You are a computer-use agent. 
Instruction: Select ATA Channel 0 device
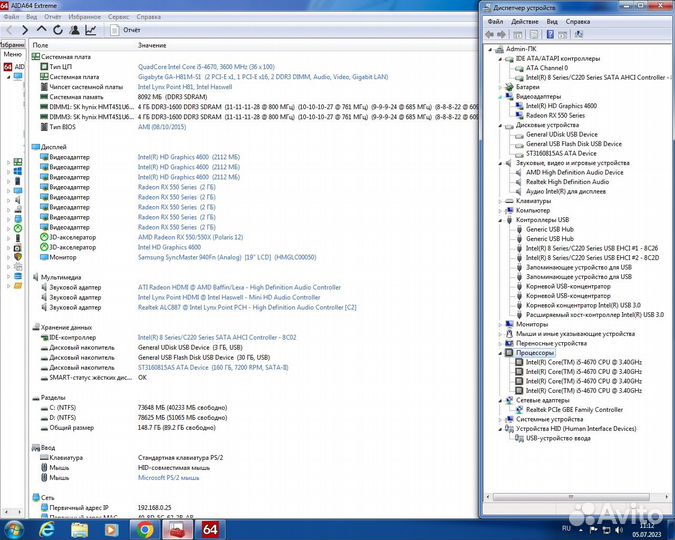pyautogui.click(x=547, y=68)
